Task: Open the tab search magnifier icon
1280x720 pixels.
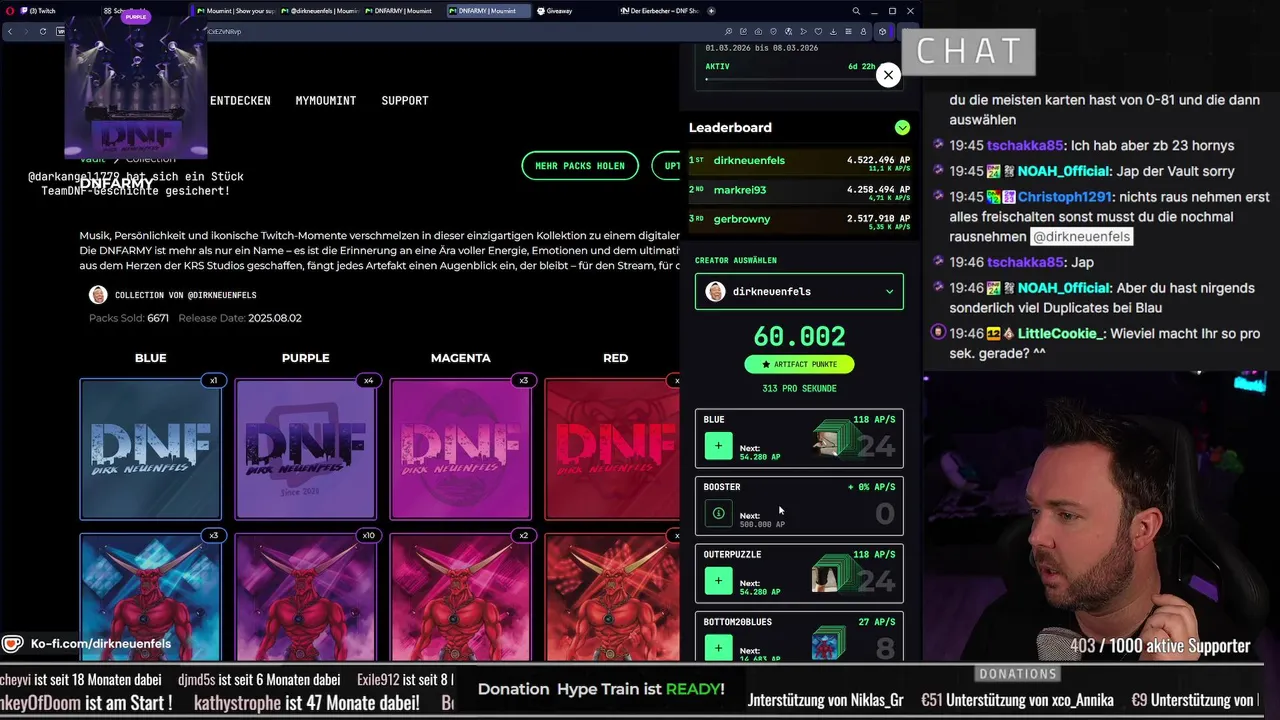Action: [856, 11]
